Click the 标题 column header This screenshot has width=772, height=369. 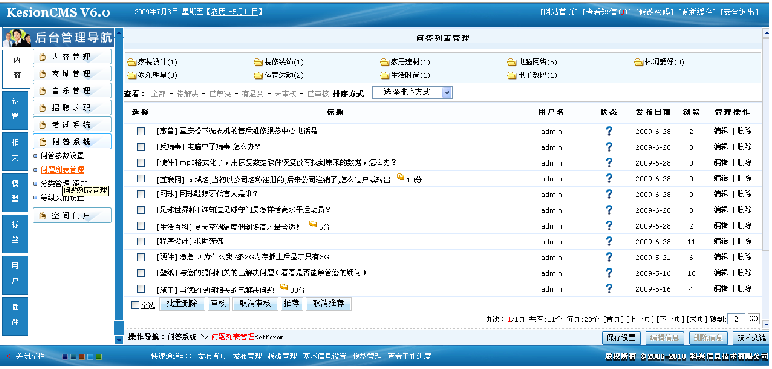pyautogui.click(x=335, y=112)
